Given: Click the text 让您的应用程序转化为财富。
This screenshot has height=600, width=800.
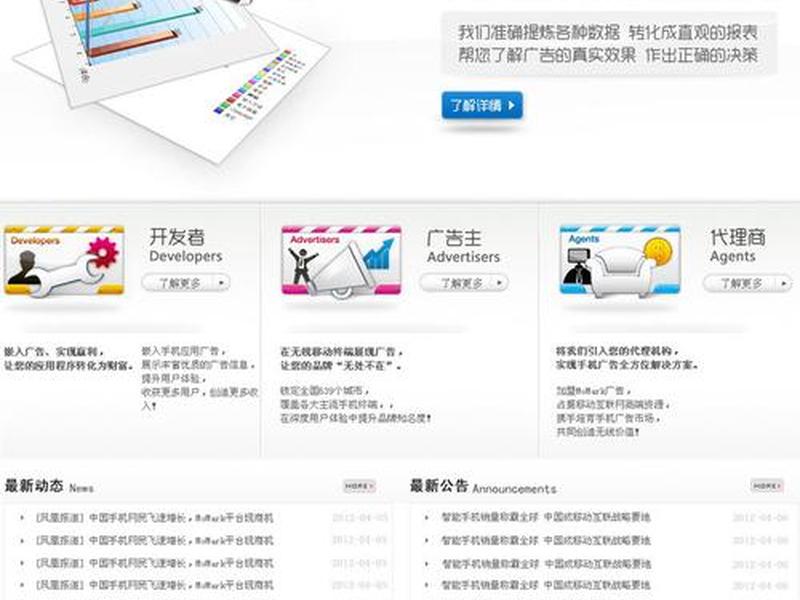Looking at the screenshot, I should point(69,366).
